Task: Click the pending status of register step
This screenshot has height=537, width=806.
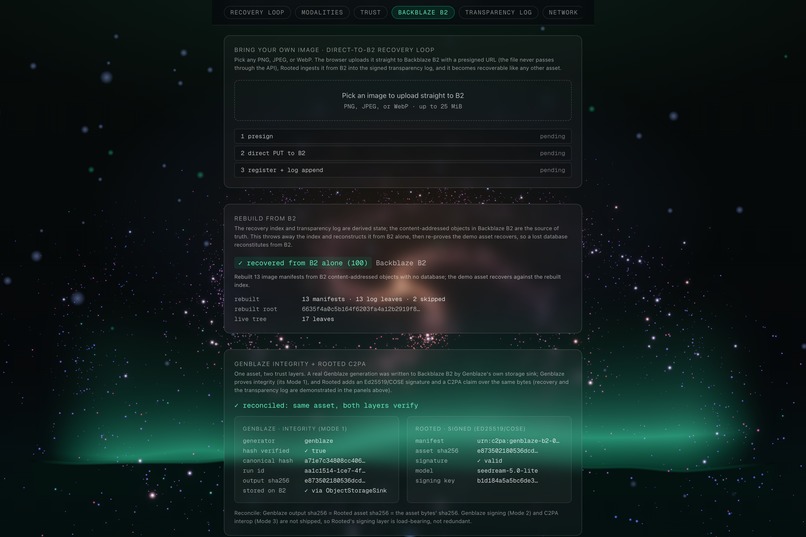Action: (x=552, y=170)
